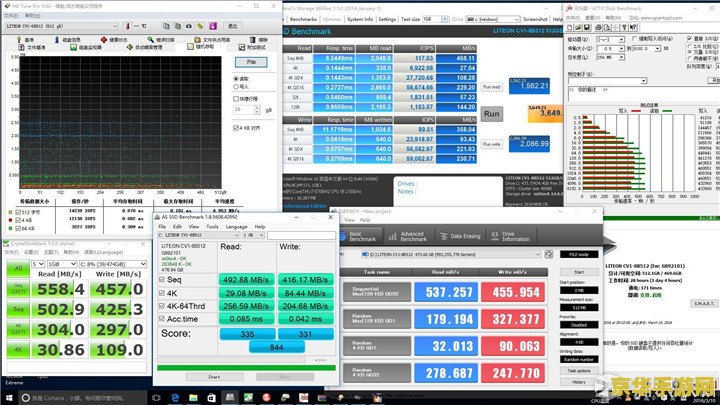Viewport: 720px width, 405px height.
Task: Click the context help arrow icon in ATTO toolbar
Action: (633, 28)
